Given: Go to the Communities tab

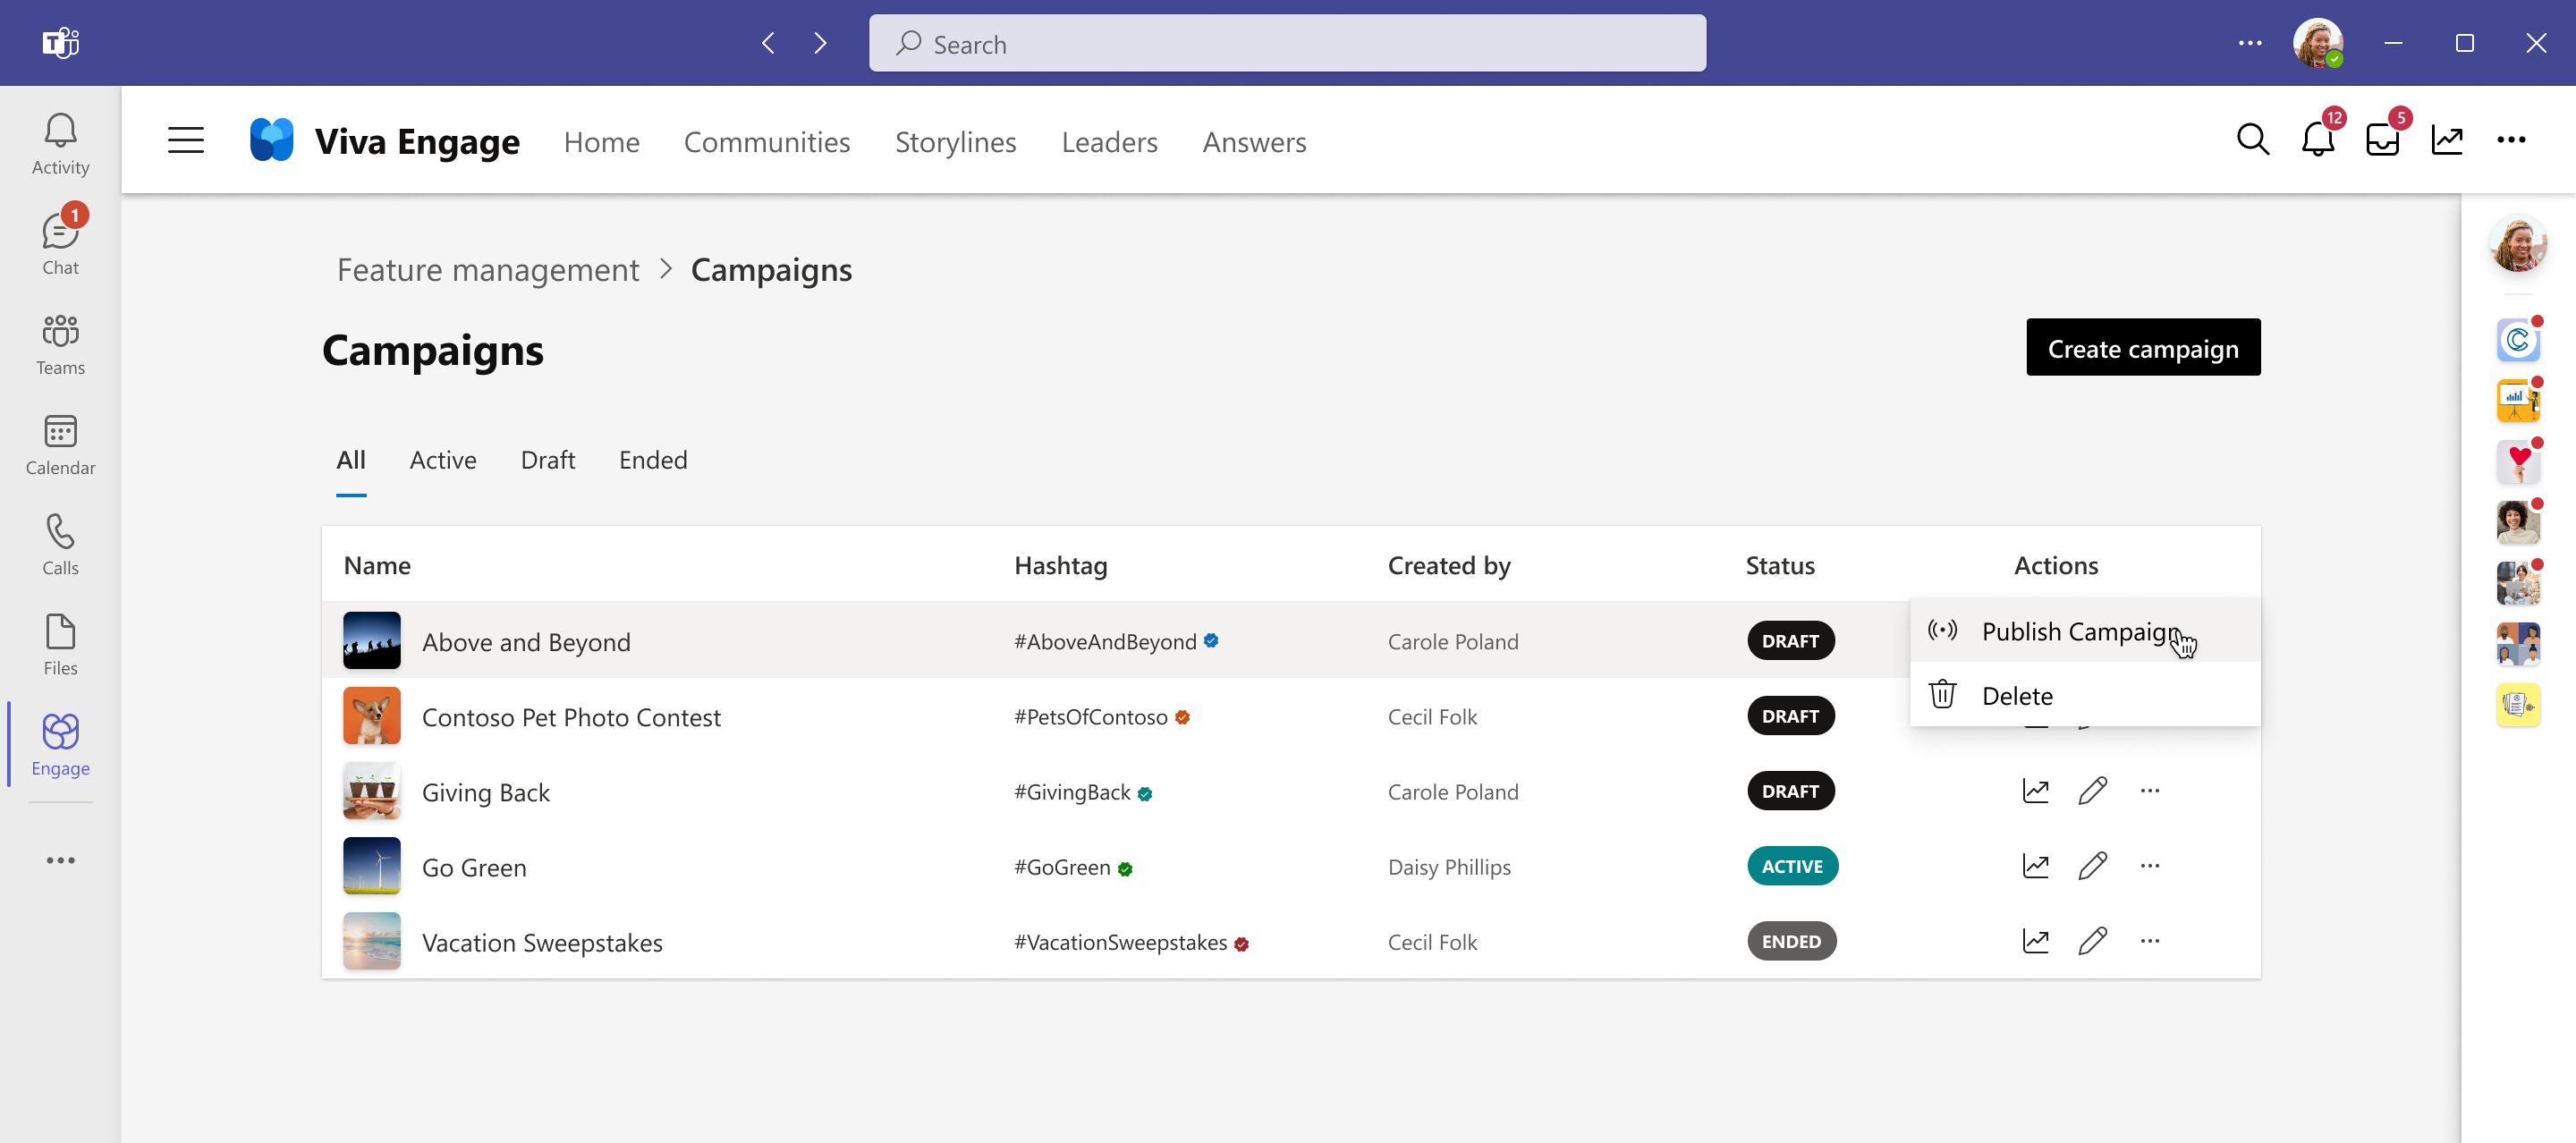Looking at the screenshot, I should 767,142.
